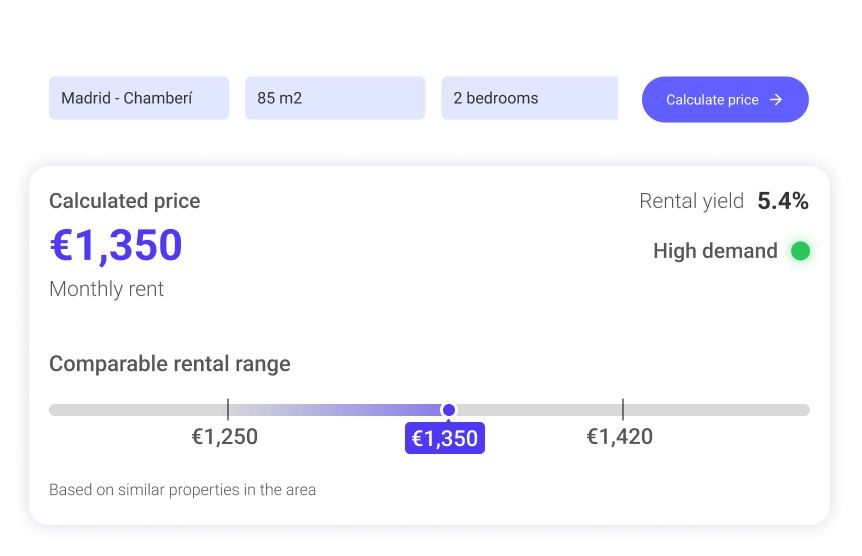The height and width of the screenshot is (556, 862).
Task: Click the Madrid - Chamberí location field
Action: 139,98
